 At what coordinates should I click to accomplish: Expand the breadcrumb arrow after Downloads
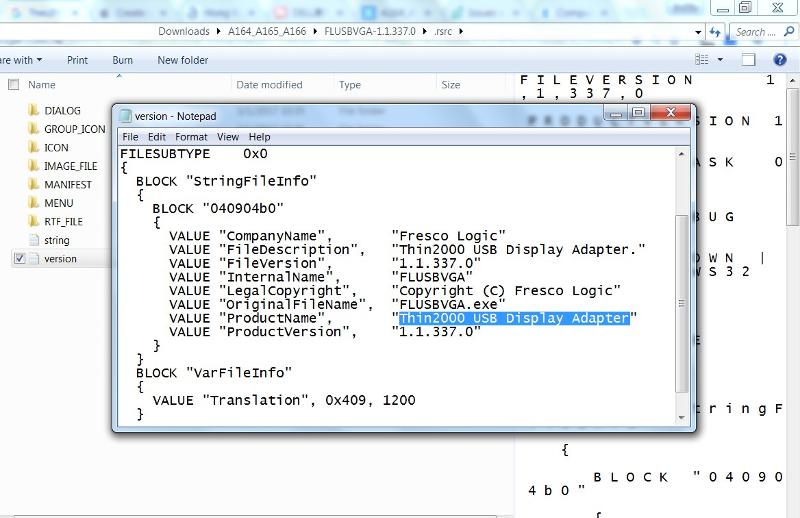(217, 32)
